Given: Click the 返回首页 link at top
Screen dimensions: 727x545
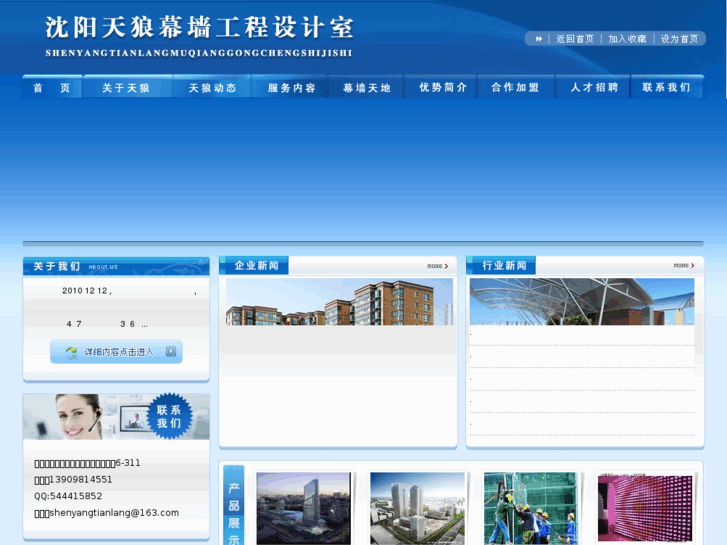Looking at the screenshot, I should 574,39.
